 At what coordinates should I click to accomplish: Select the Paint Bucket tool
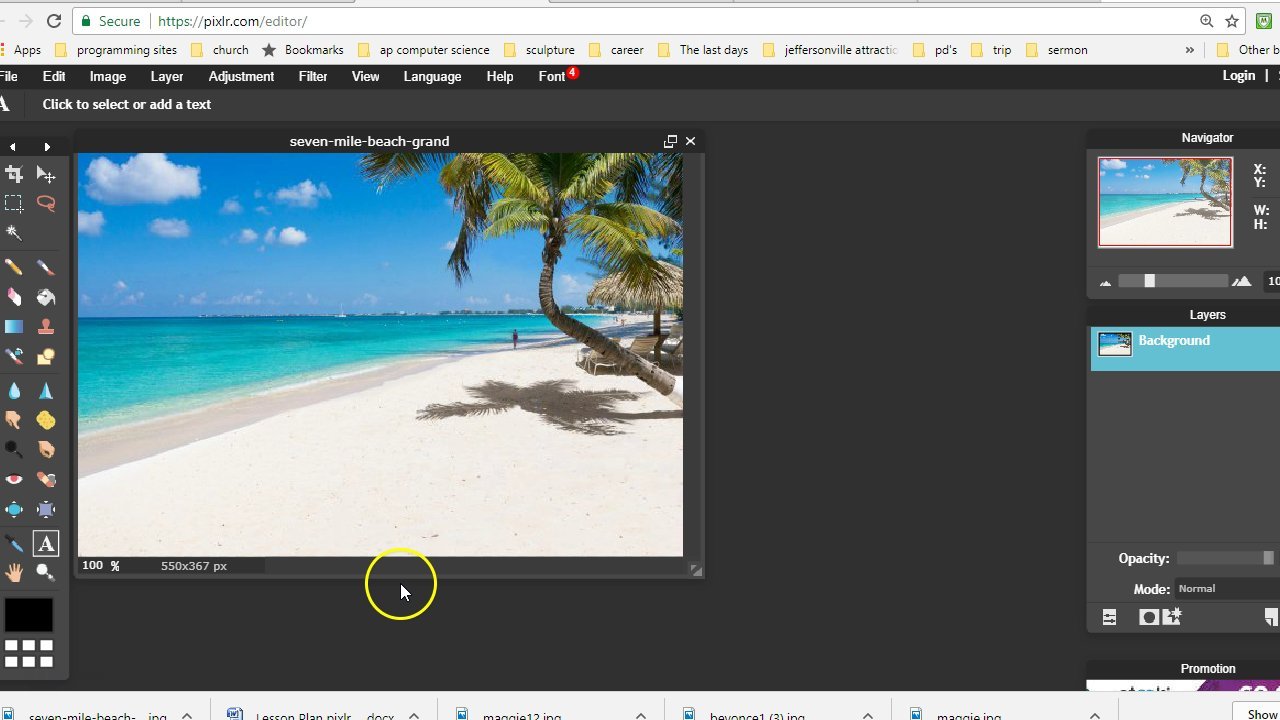46,297
